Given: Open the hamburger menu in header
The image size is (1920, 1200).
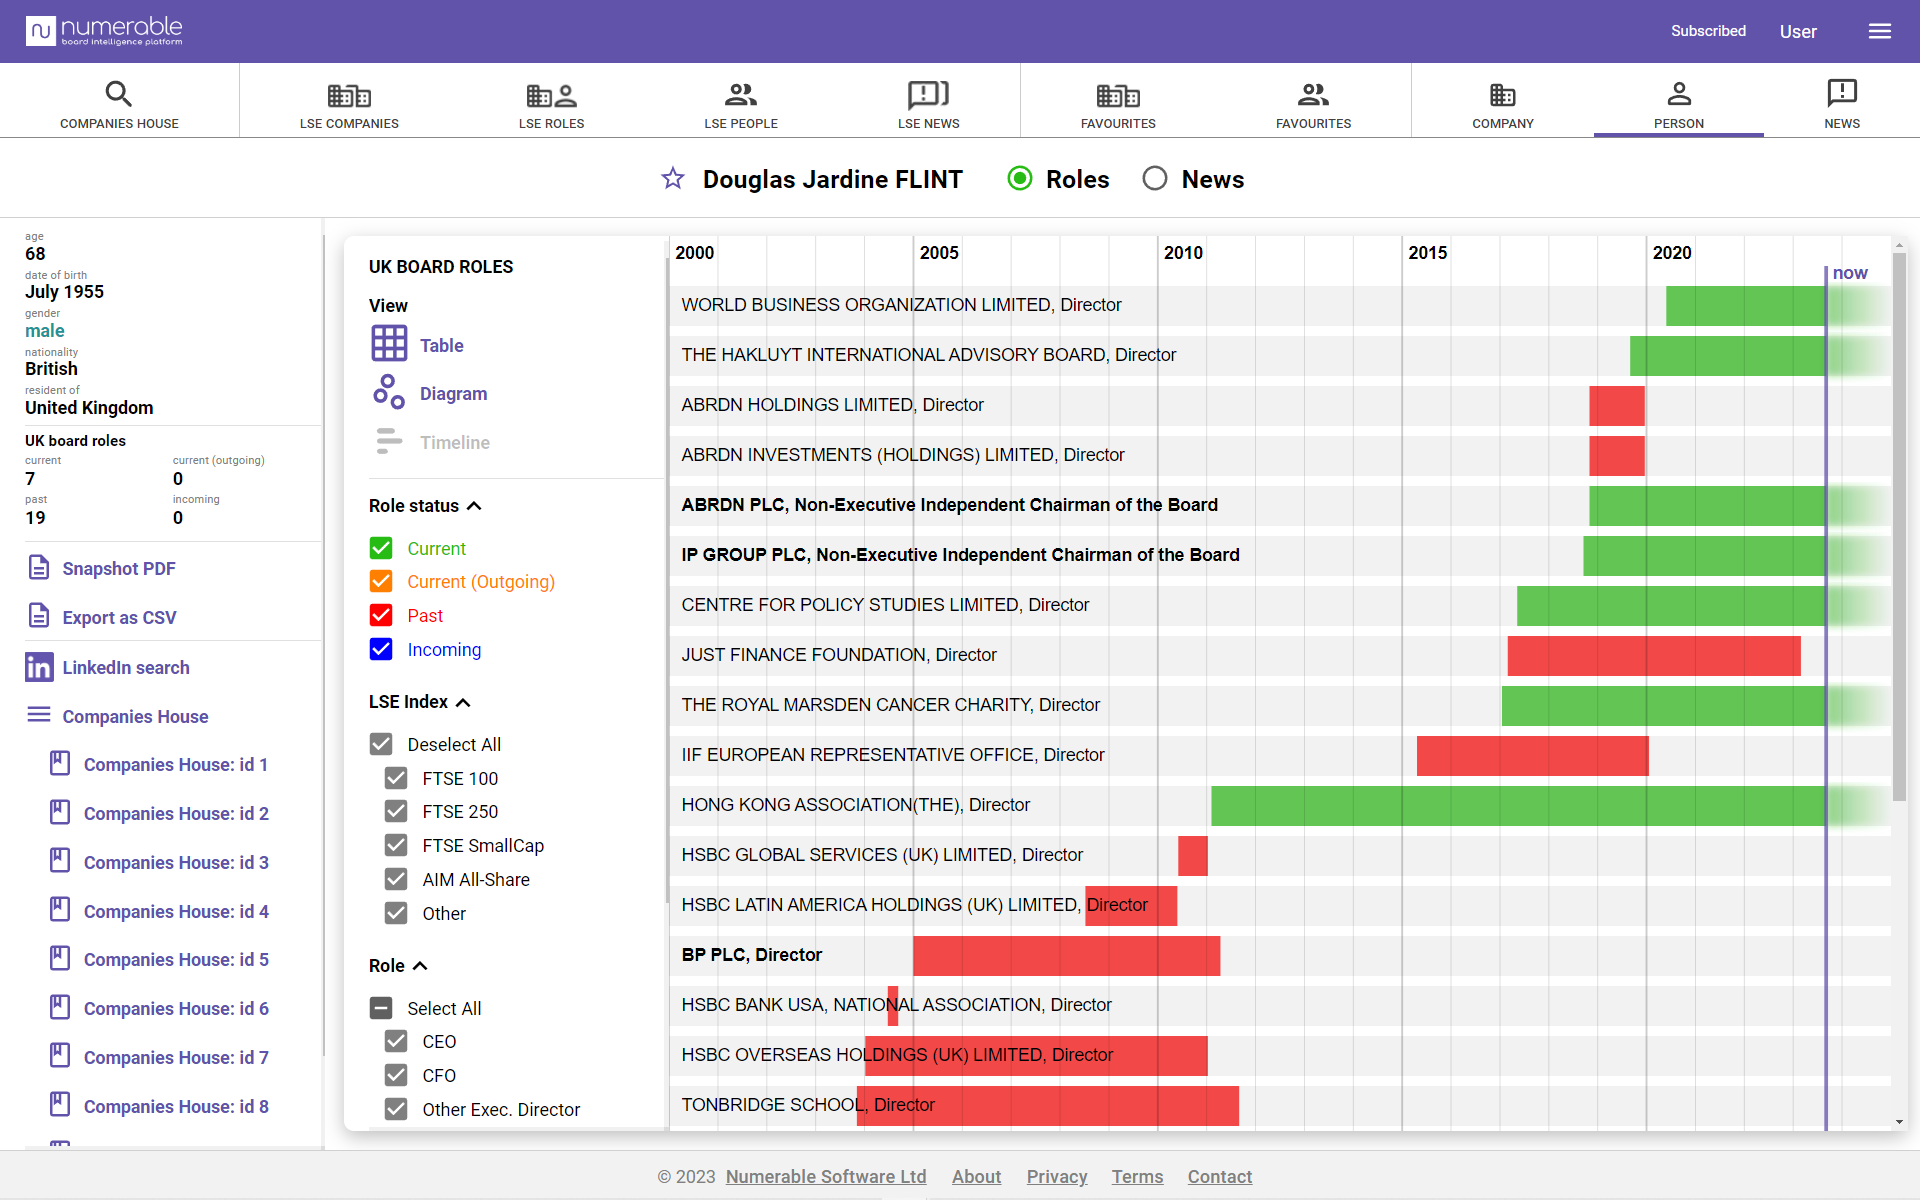Looking at the screenshot, I should point(1880,31).
